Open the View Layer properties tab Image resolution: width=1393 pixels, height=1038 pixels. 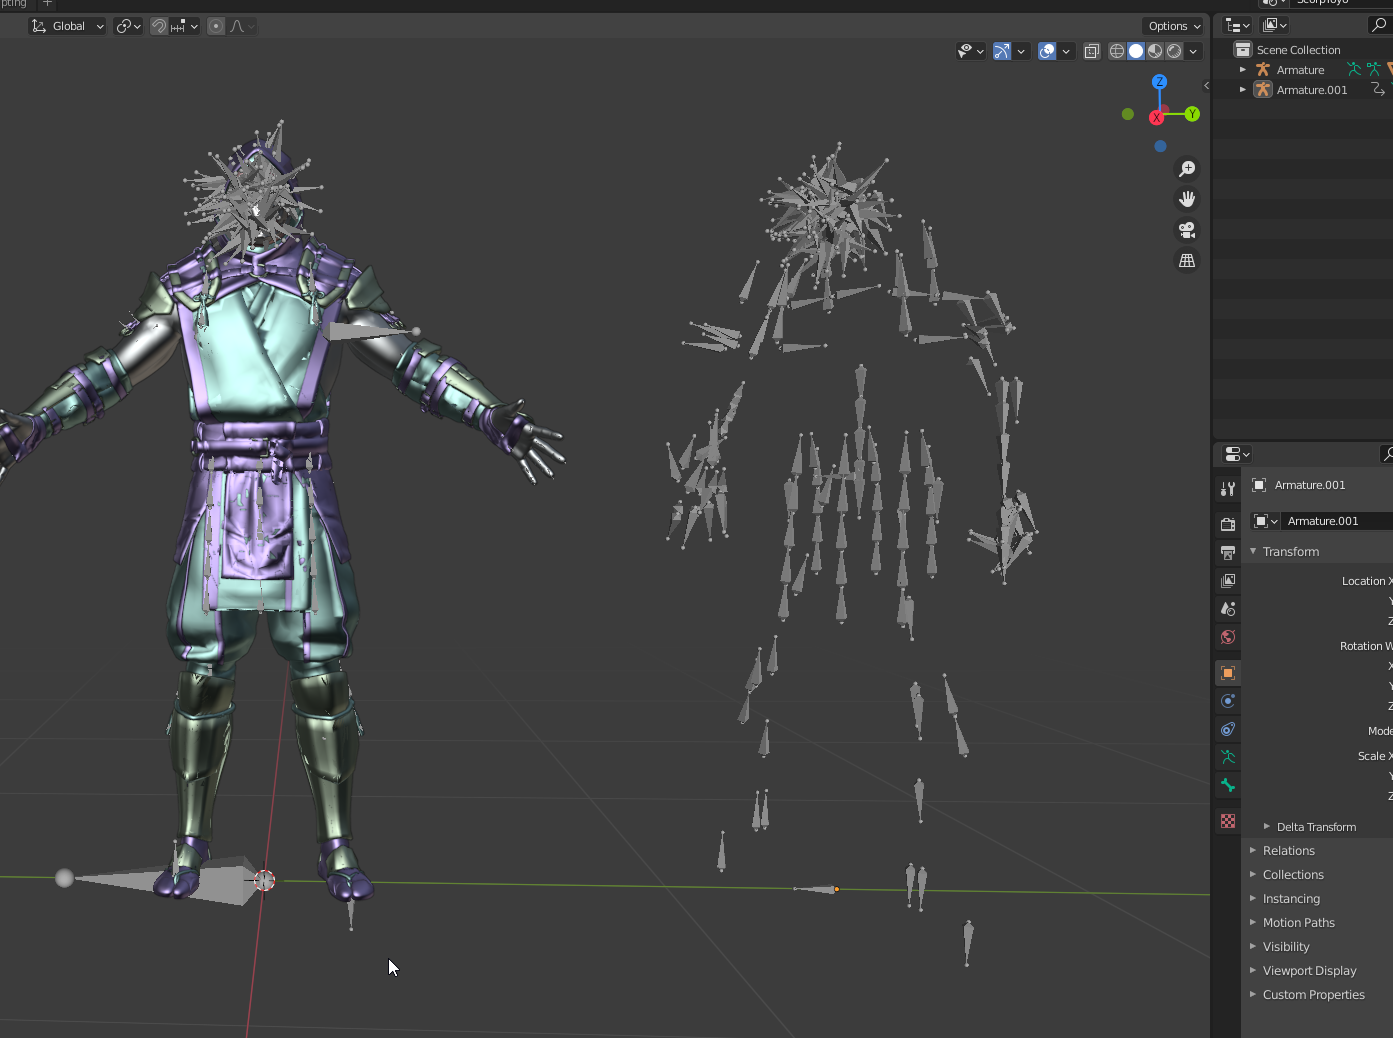click(1228, 580)
